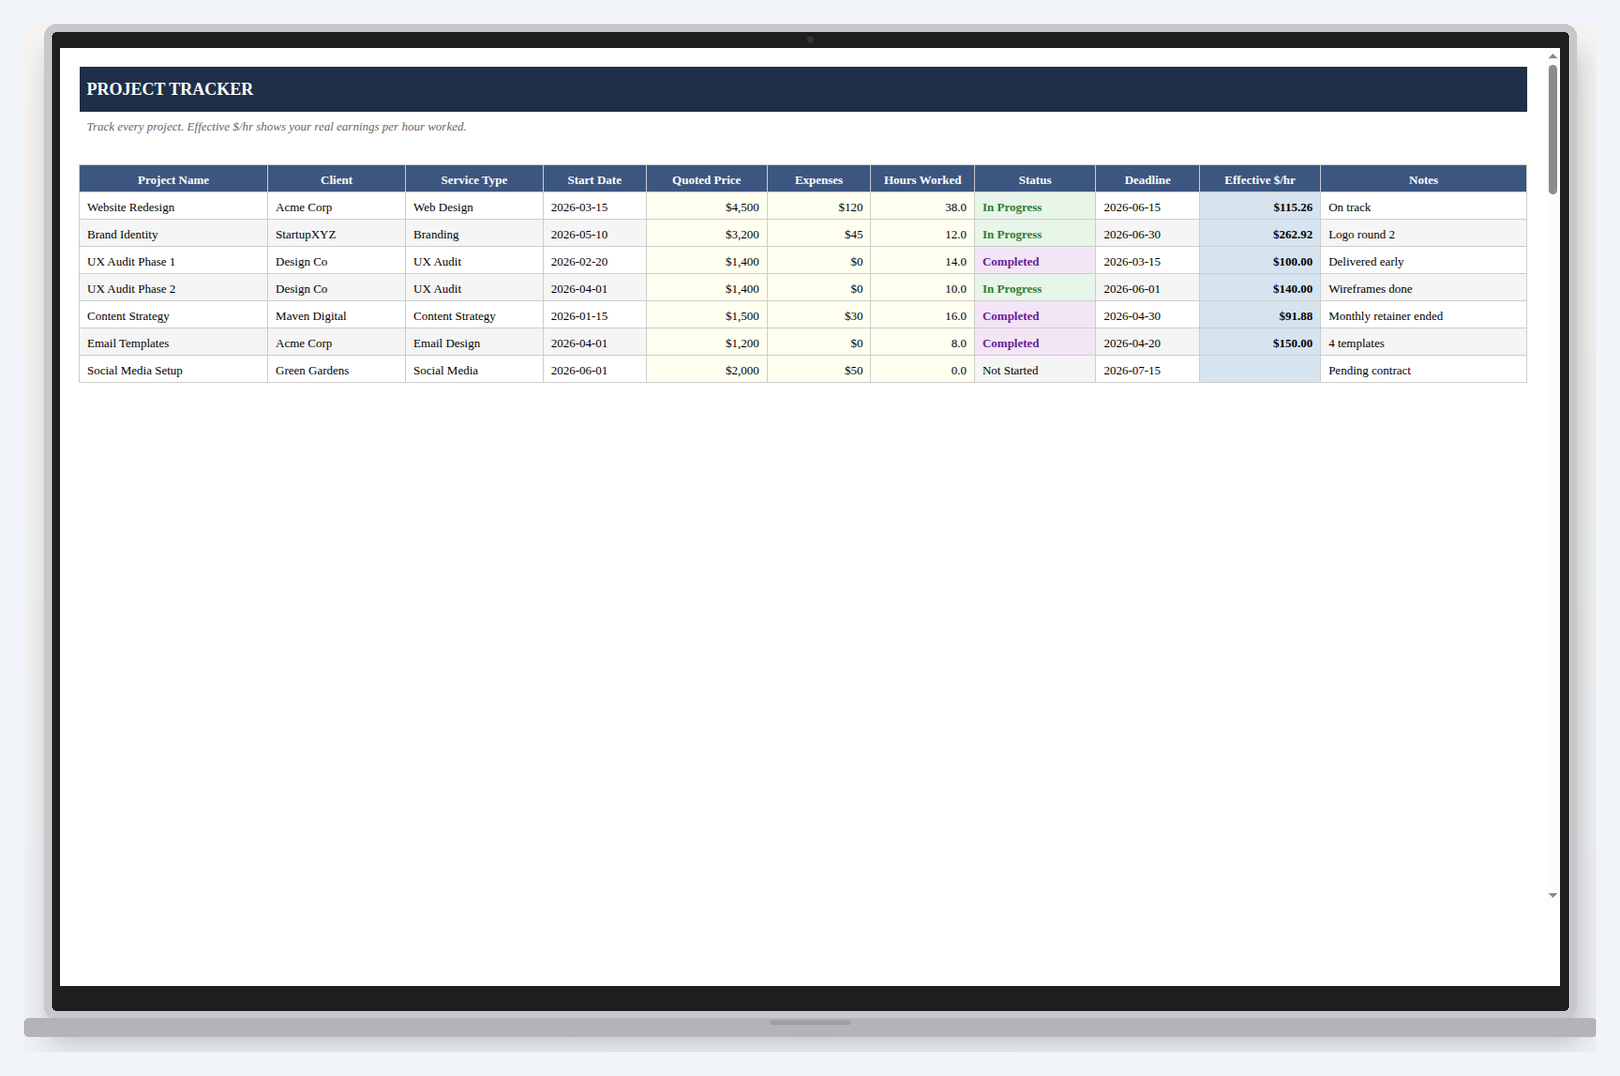Click the Maven Digital client cell

336,315
